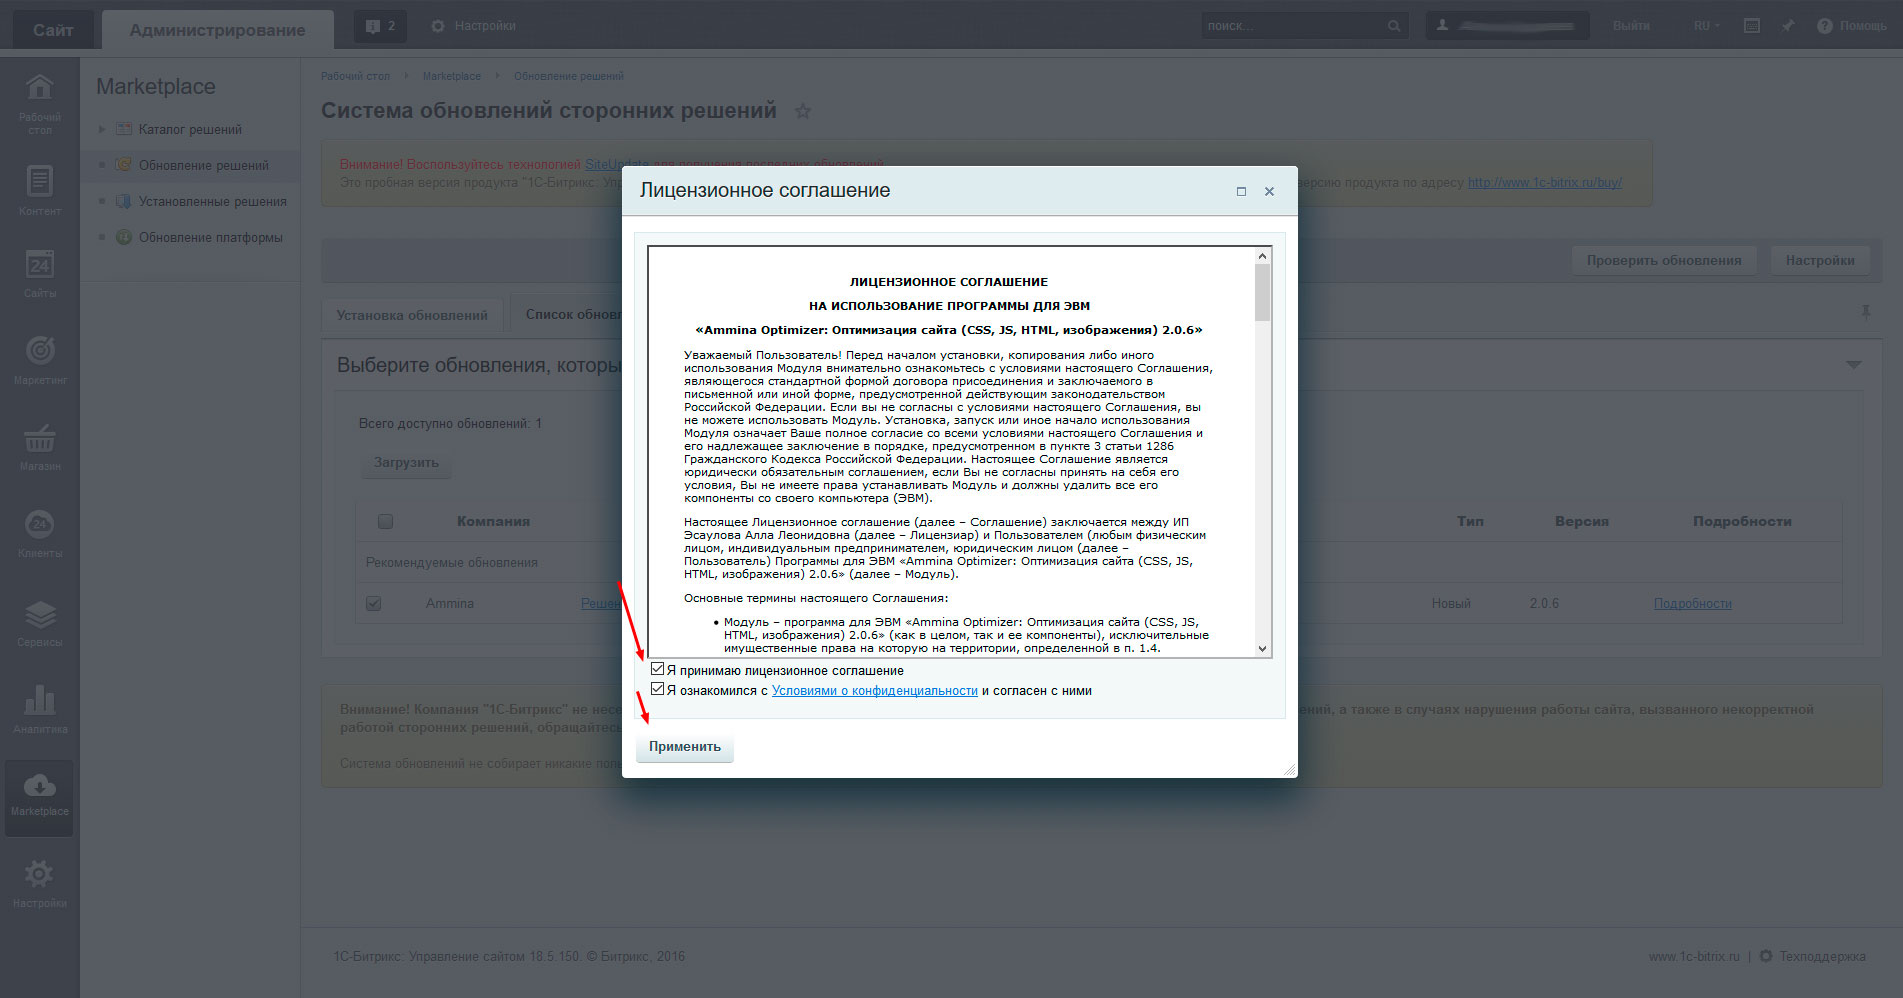Image resolution: width=1903 pixels, height=998 pixels.
Task: Click the pin panel icon in top bar
Action: [1788, 26]
